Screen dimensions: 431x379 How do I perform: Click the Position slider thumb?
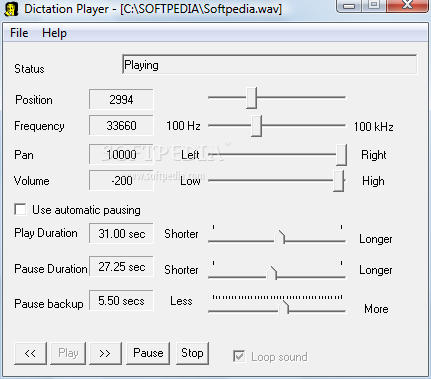(x=252, y=98)
